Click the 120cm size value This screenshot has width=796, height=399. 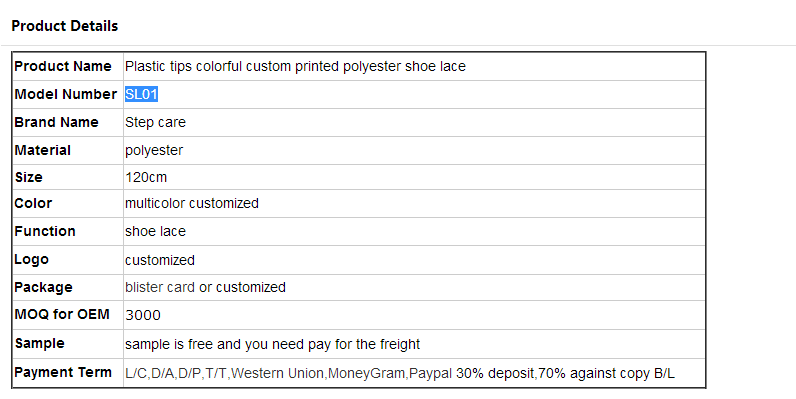[x=146, y=177]
